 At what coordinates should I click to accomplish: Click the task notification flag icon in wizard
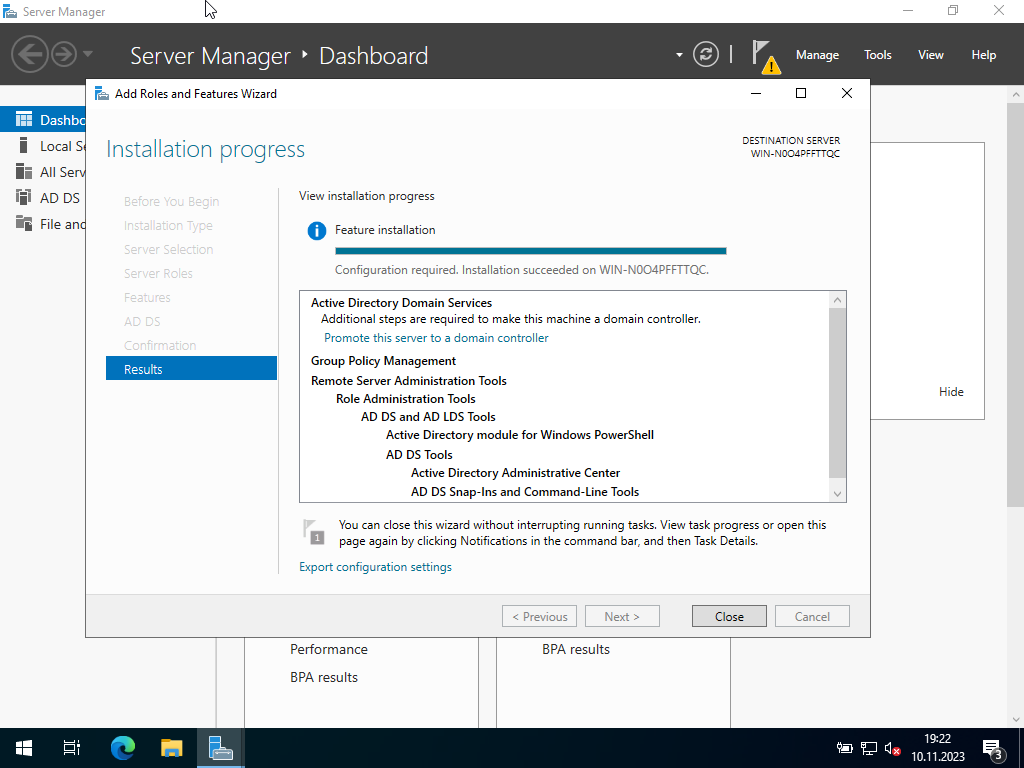point(313,532)
